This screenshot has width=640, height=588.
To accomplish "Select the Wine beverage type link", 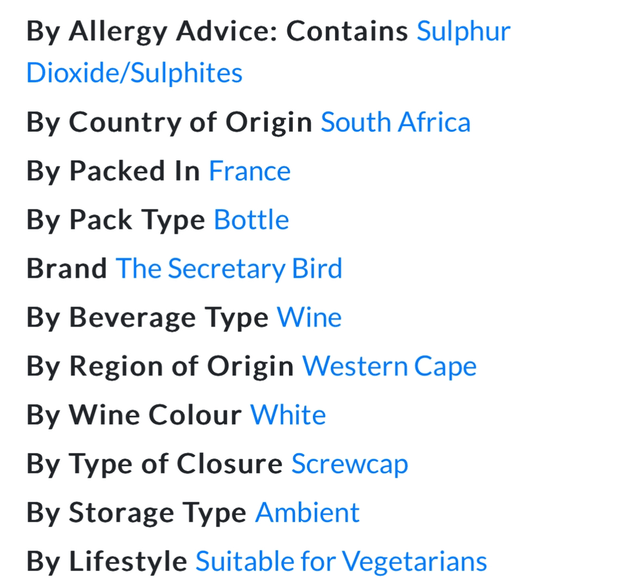I will (309, 317).
